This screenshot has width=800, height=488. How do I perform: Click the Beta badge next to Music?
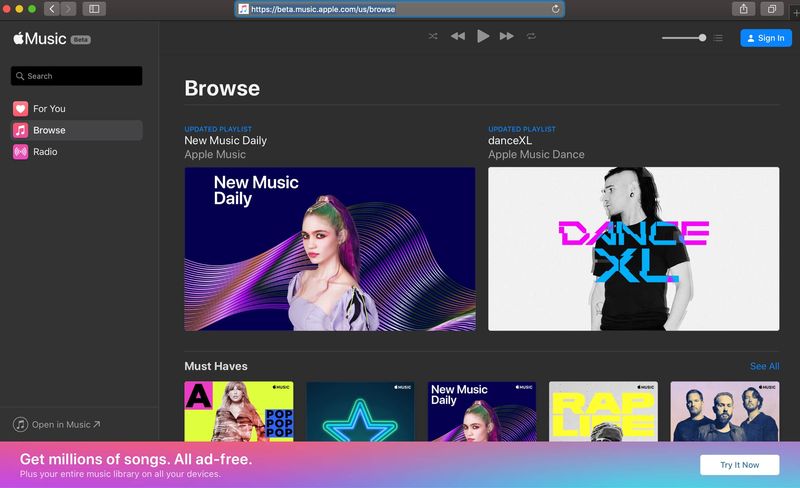(x=81, y=40)
